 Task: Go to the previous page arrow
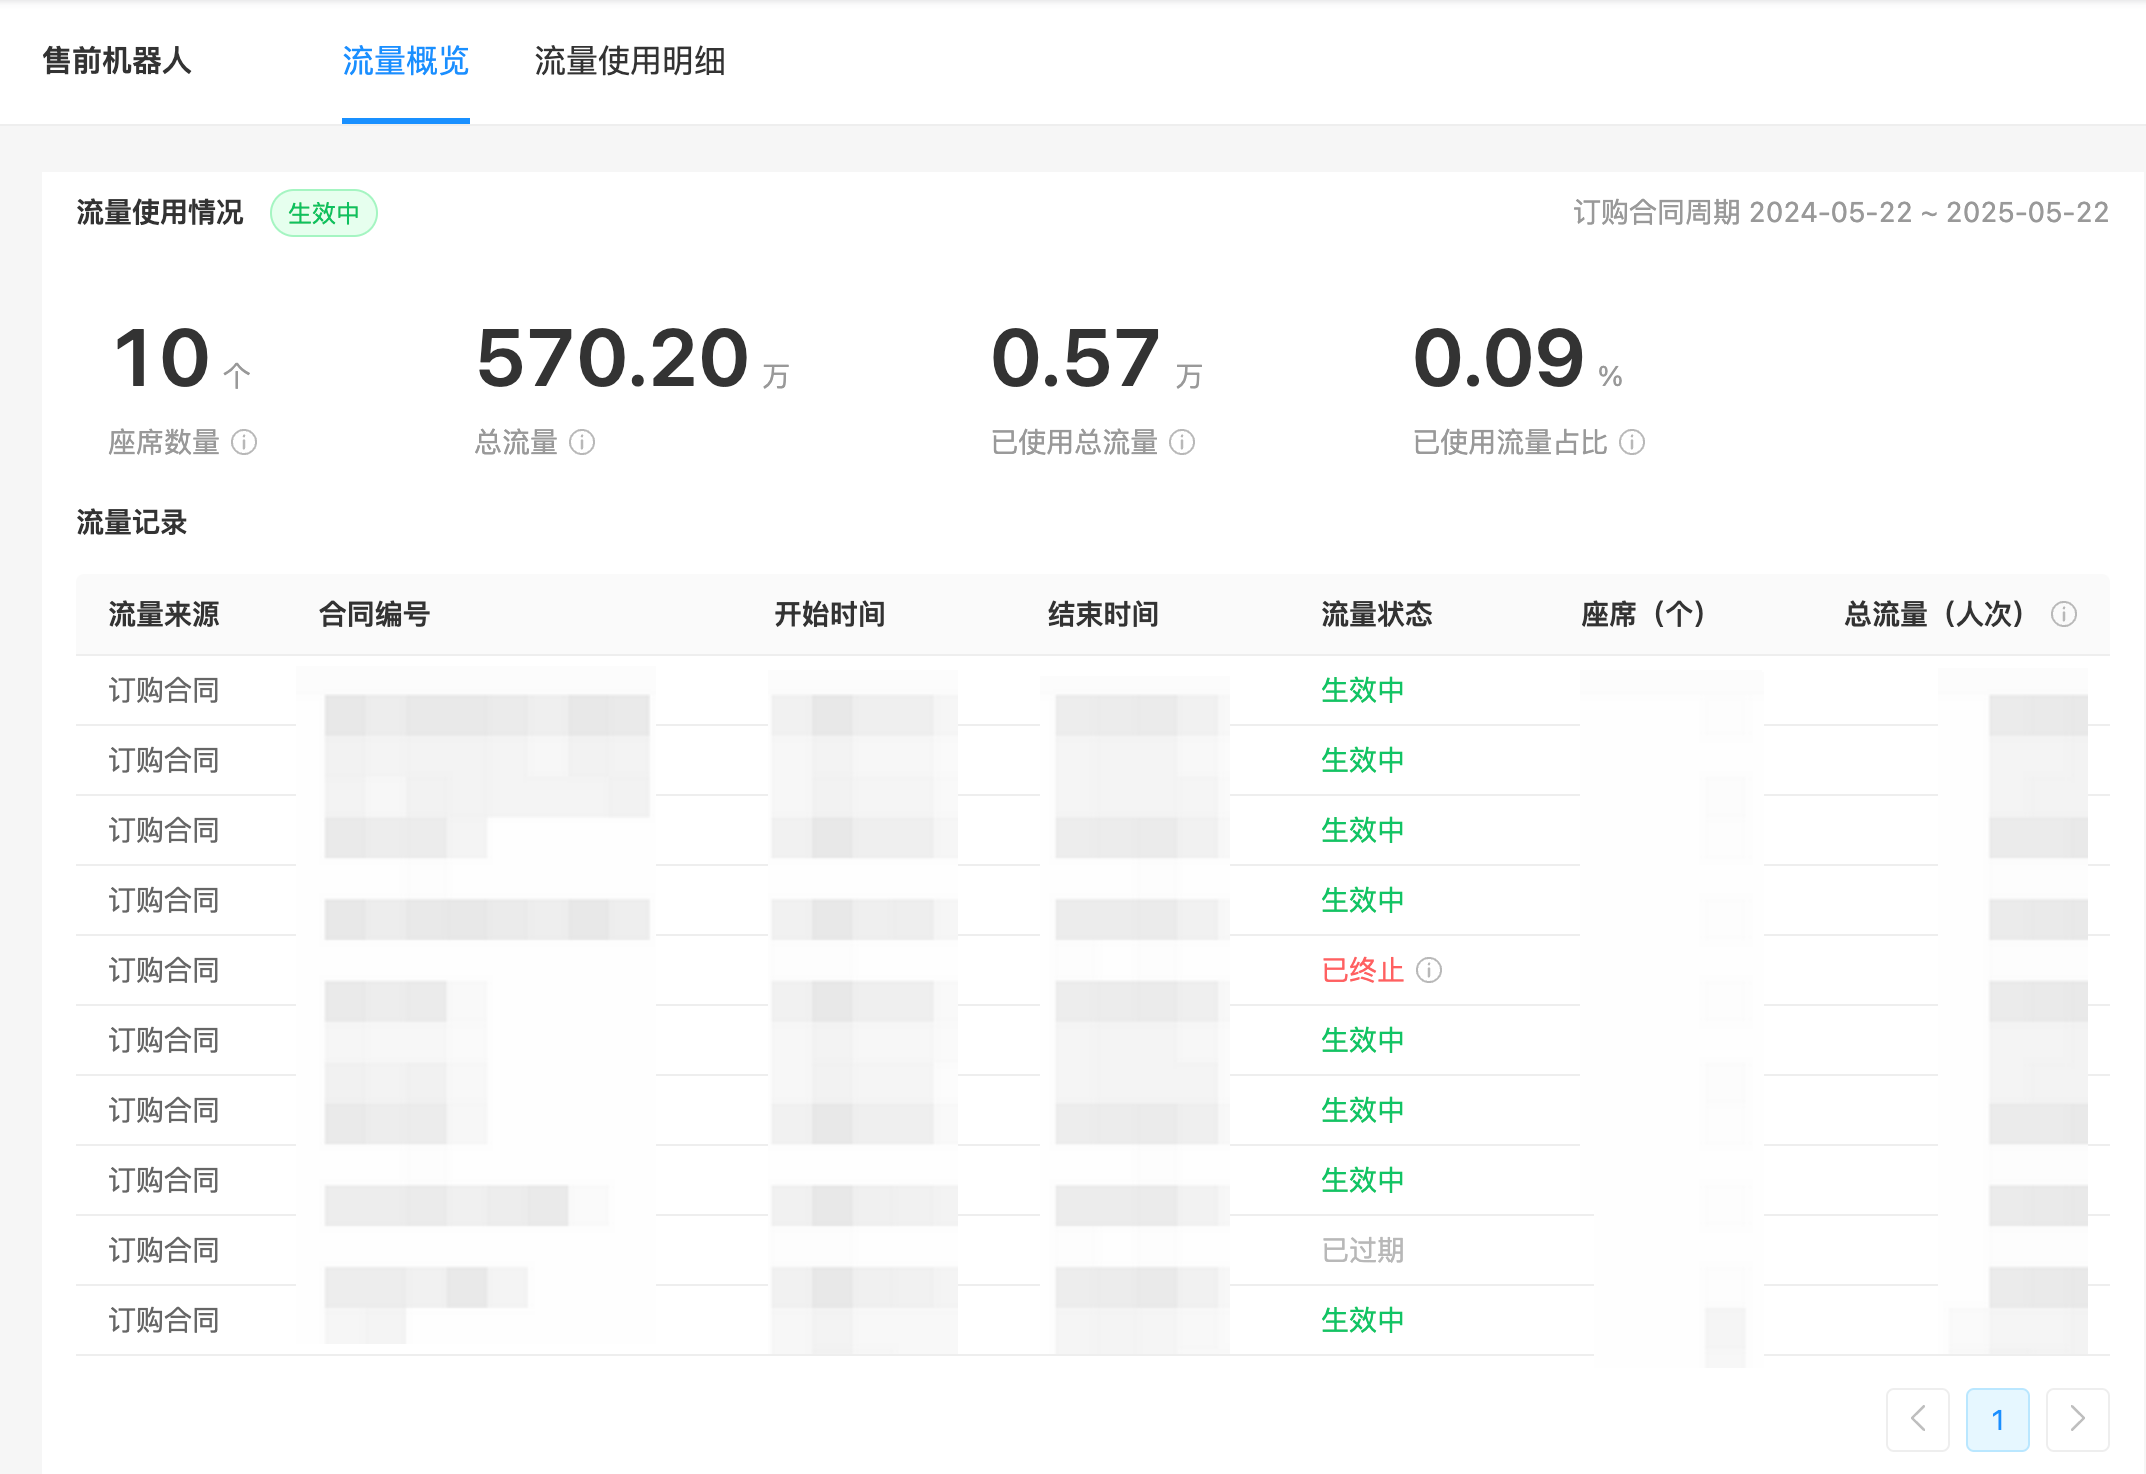click(1918, 1419)
